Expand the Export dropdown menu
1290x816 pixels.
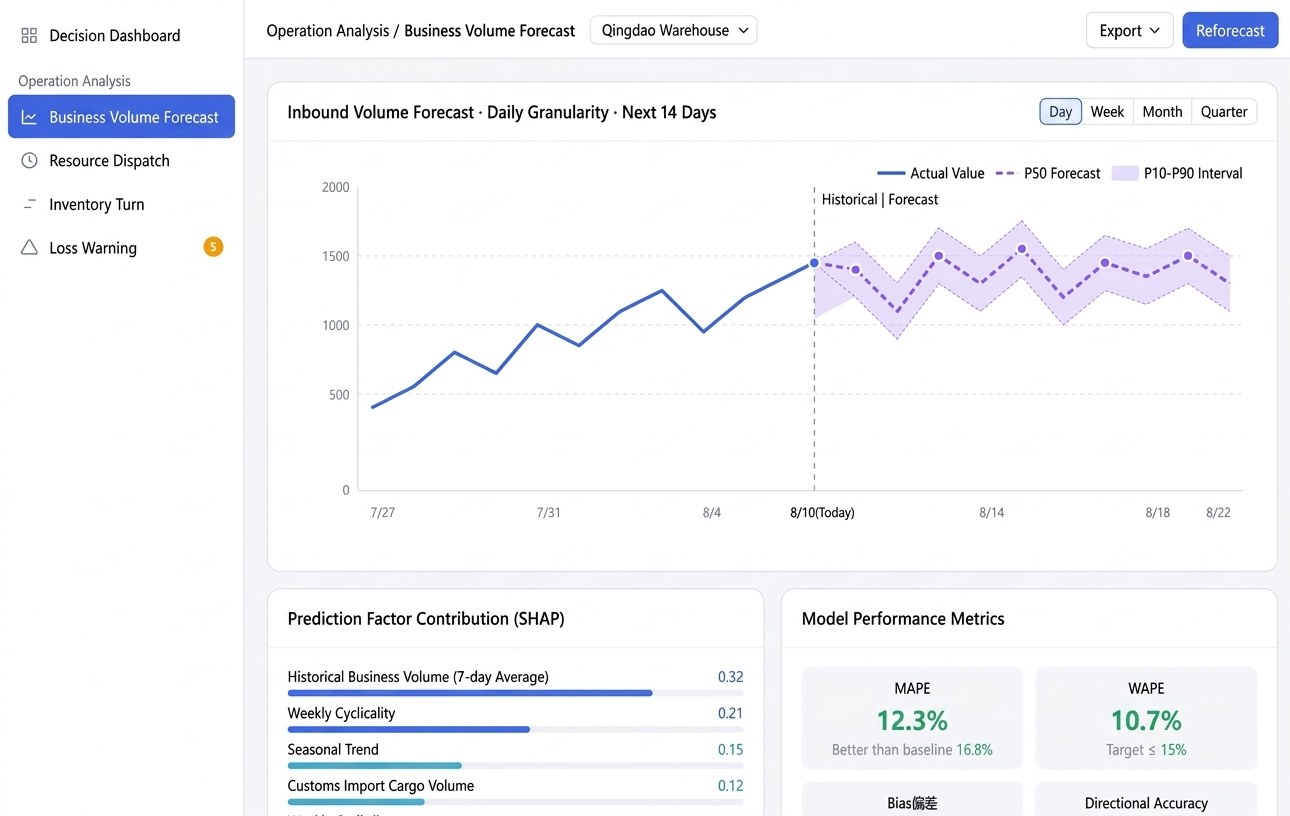click(1129, 31)
